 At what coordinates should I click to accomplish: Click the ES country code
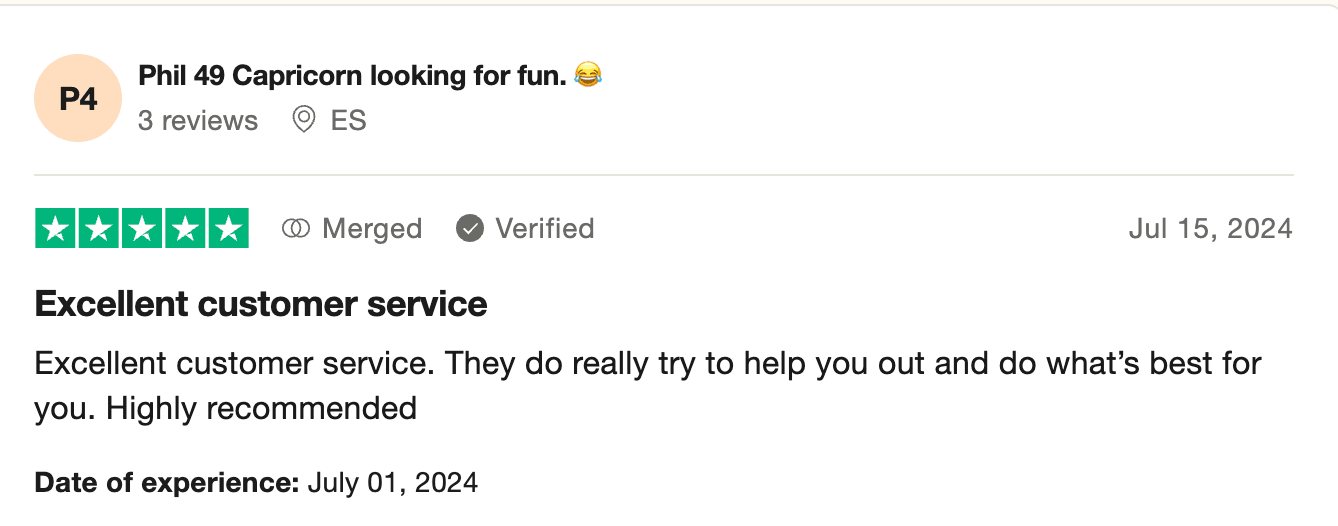(x=349, y=121)
